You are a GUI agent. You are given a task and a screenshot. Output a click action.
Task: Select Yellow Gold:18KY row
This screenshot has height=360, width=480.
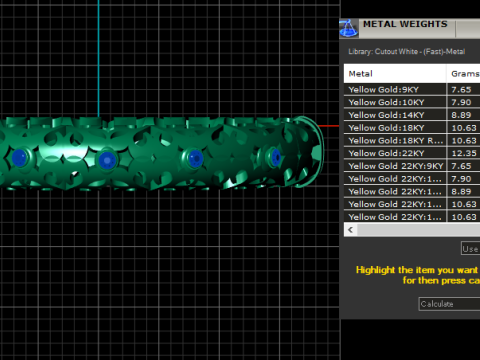click(412, 128)
